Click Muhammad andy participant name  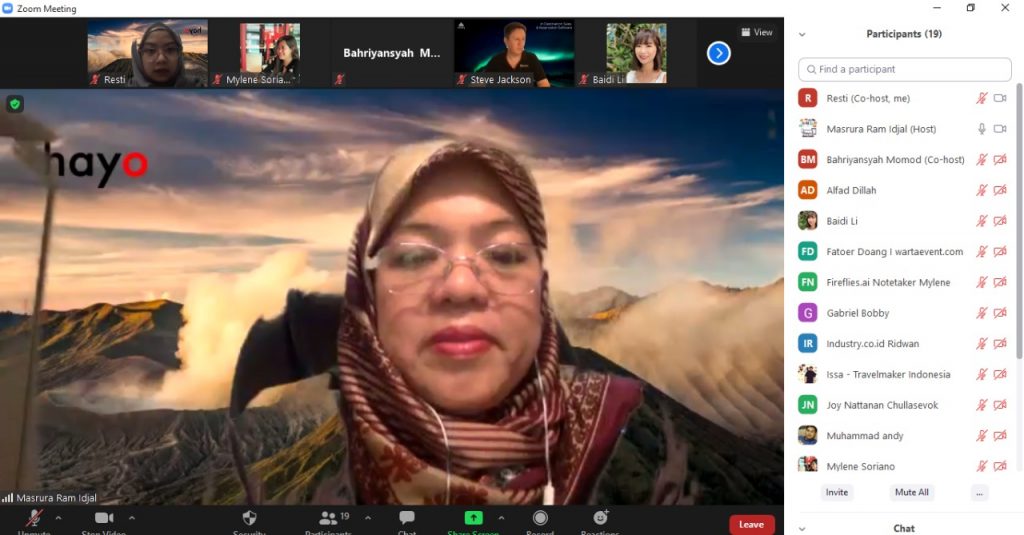coord(865,436)
